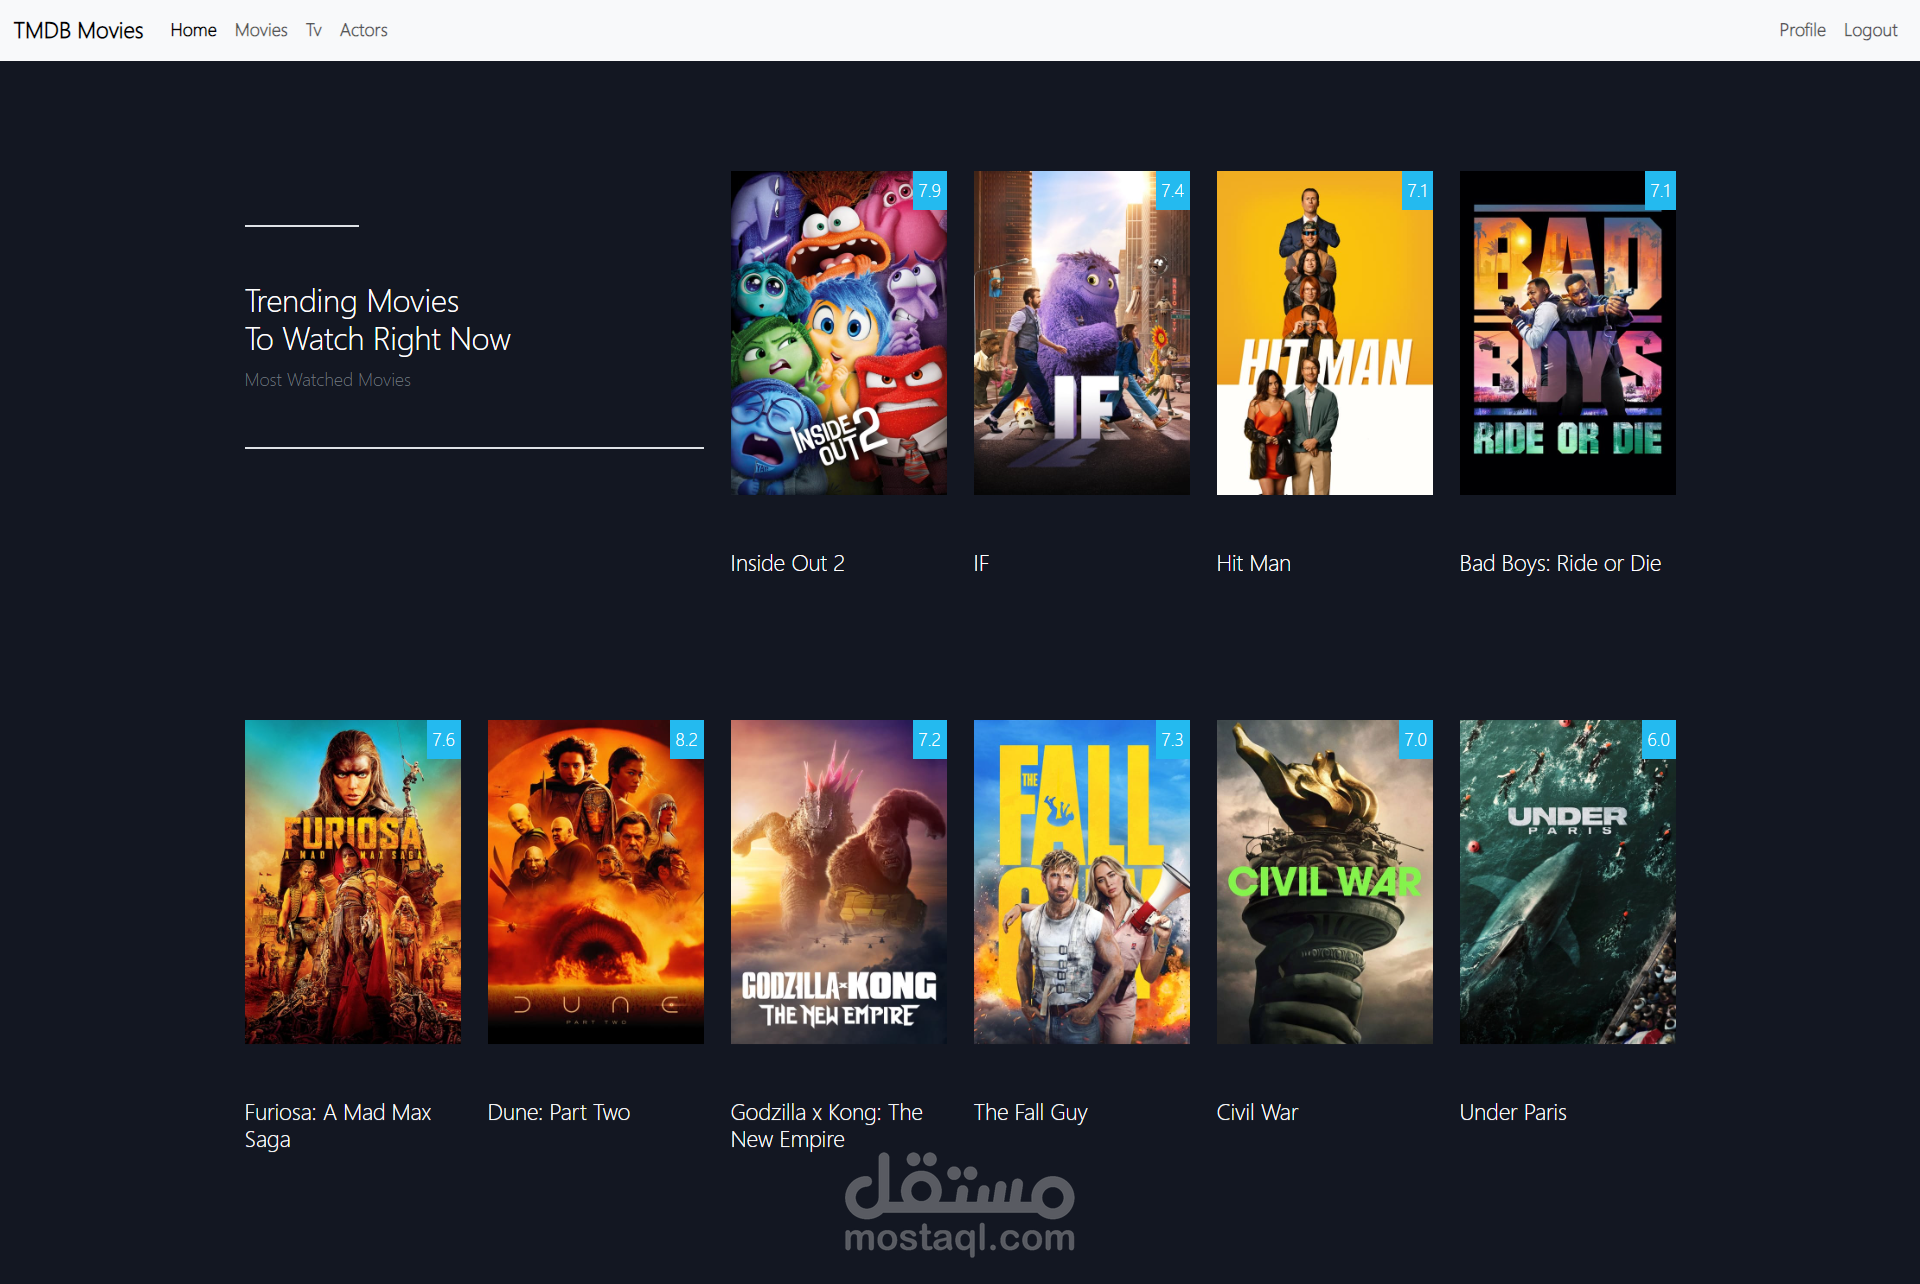Click the IF title text
This screenshot has width=1920, height=1284.
(981, 563)
